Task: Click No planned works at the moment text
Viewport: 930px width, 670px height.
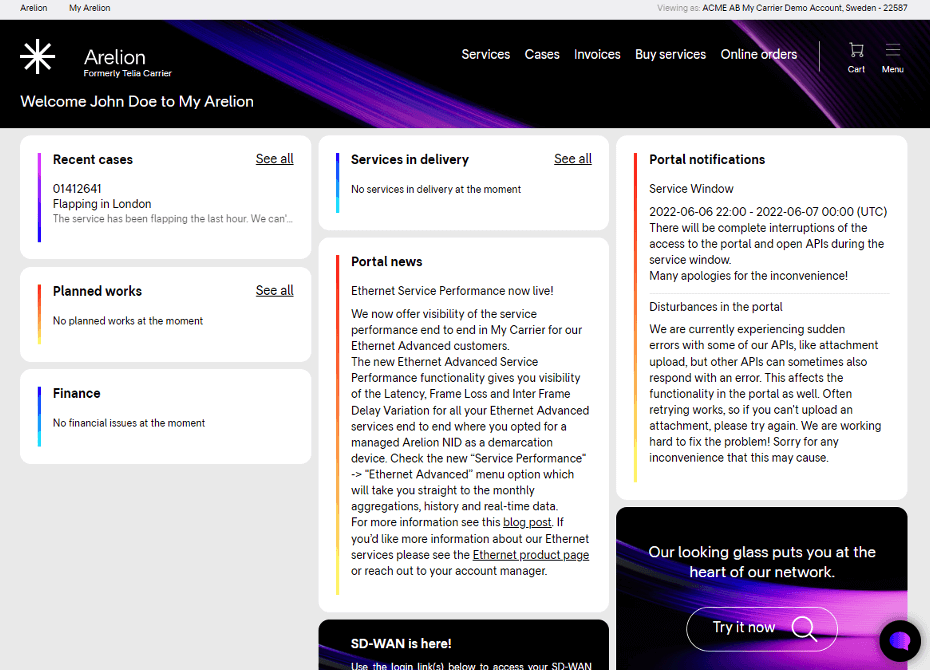Action: (128, 321)
